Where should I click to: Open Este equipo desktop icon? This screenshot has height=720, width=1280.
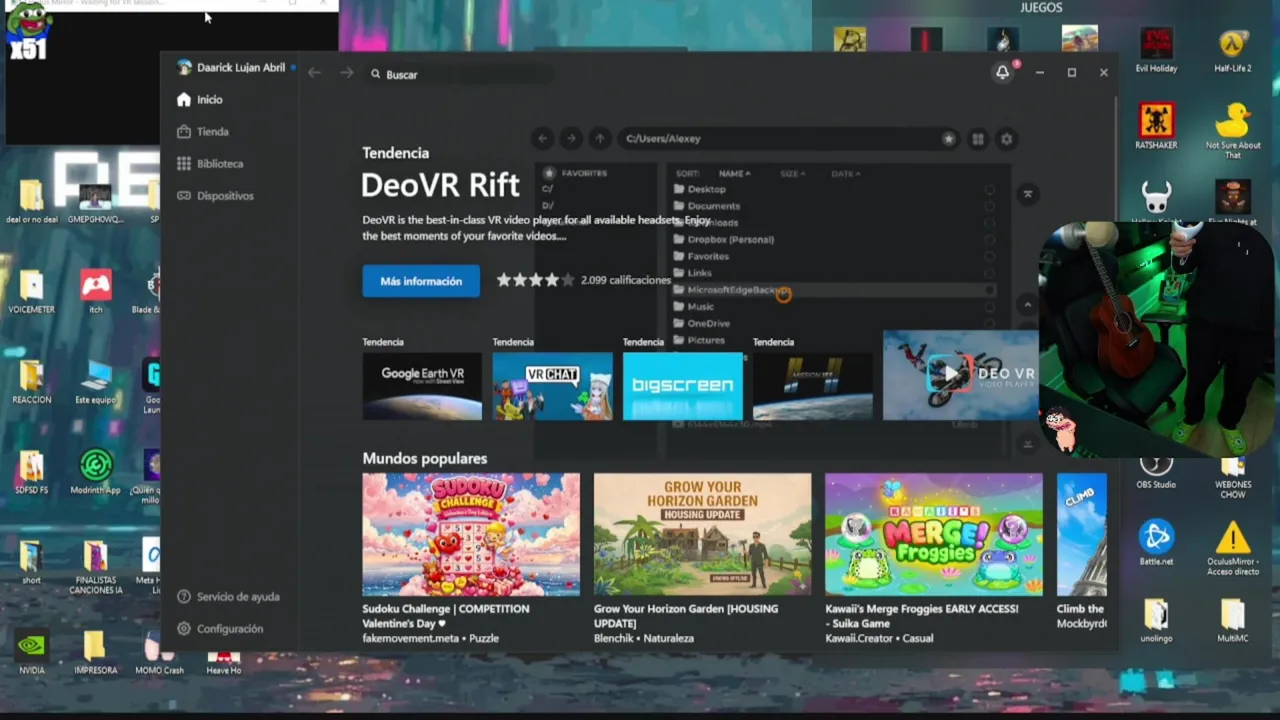coord(96,382)
